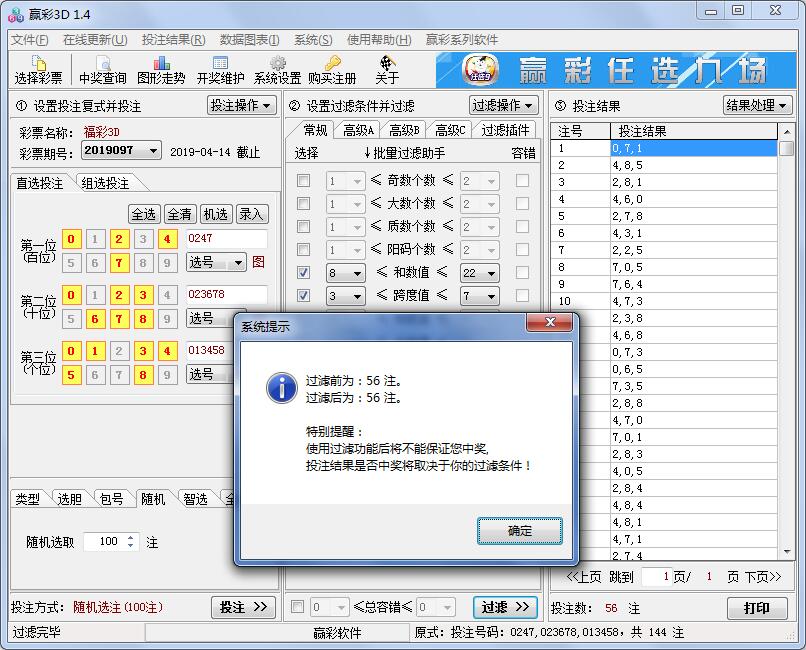
Task: Open the 和数值 upper limit 22 dropdown
Action: [x=487, y=271]
